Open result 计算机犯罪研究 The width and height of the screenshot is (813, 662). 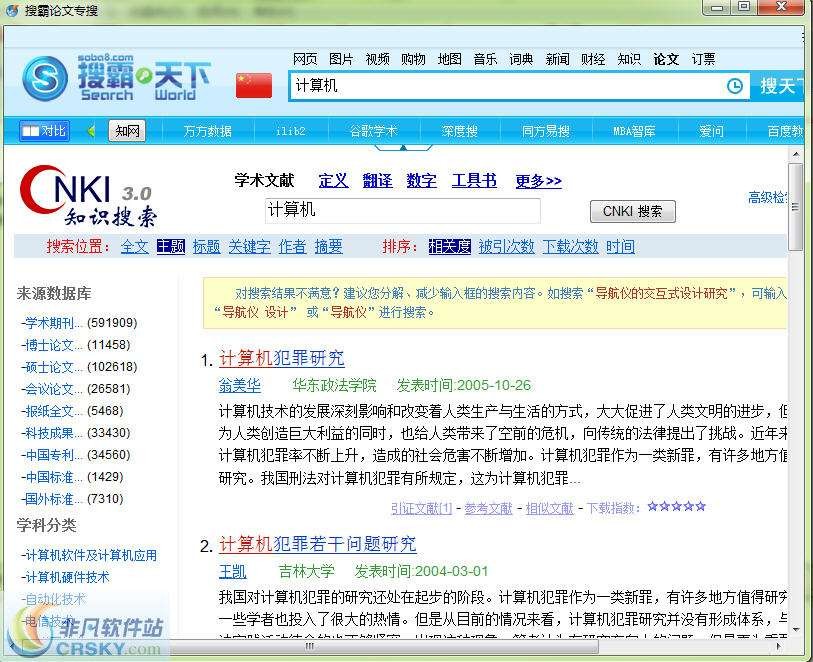click(282, 358)
